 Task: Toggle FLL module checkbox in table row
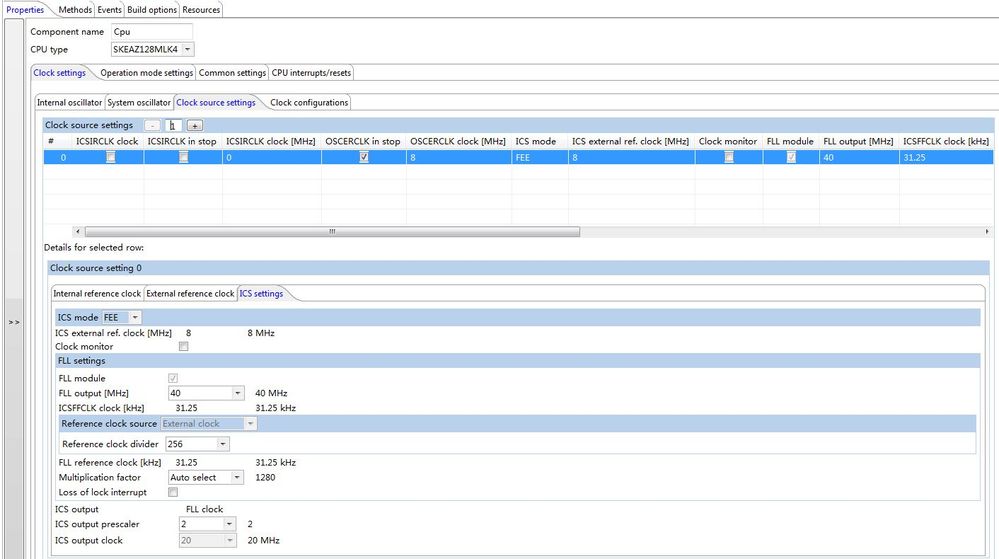click(791, 157)
